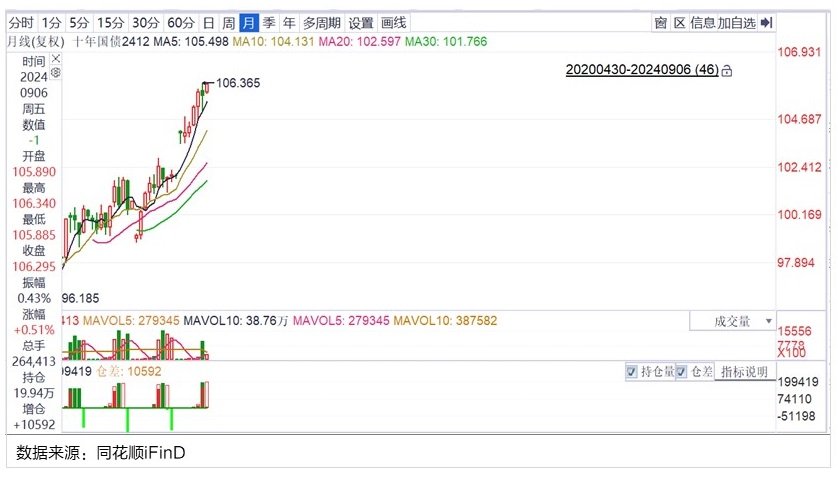
Task: Click the 指标说明 button
Action: point(744,371)
